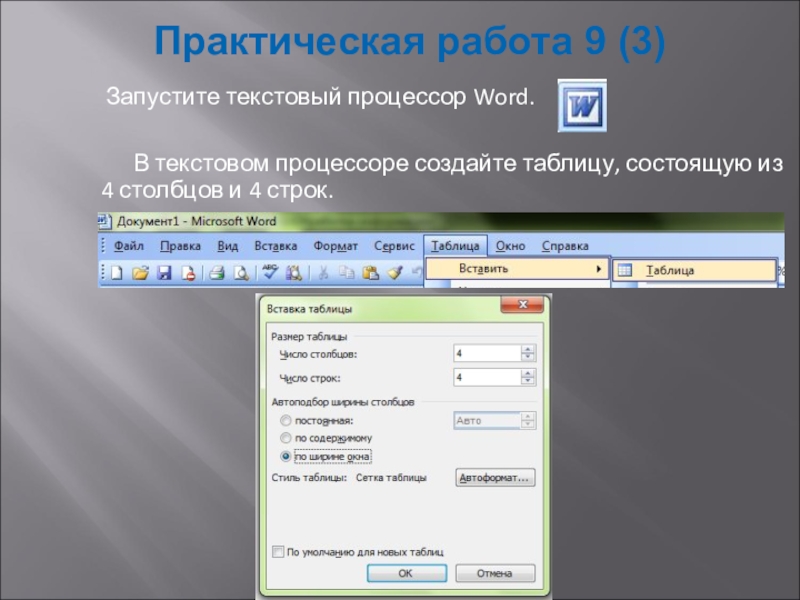Decrease Число столбцов with the down arrow
800x600 pixels.
click(x=528, y=357)
